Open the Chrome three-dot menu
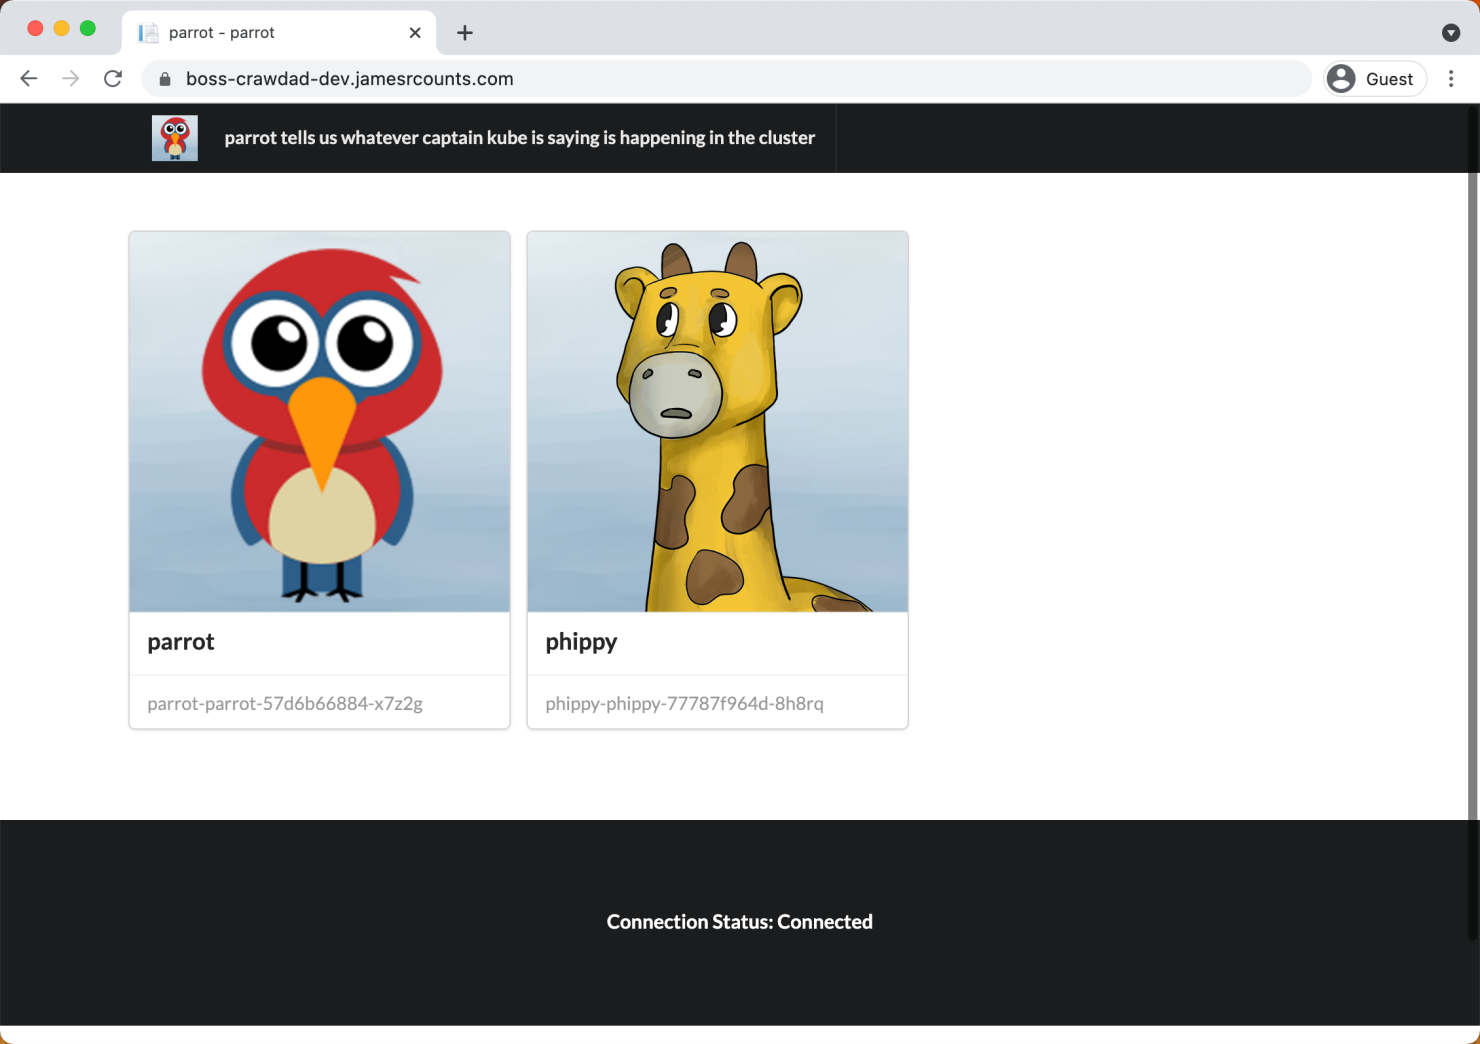Screen dimensions: 1480x1044 click(1451, 79)
